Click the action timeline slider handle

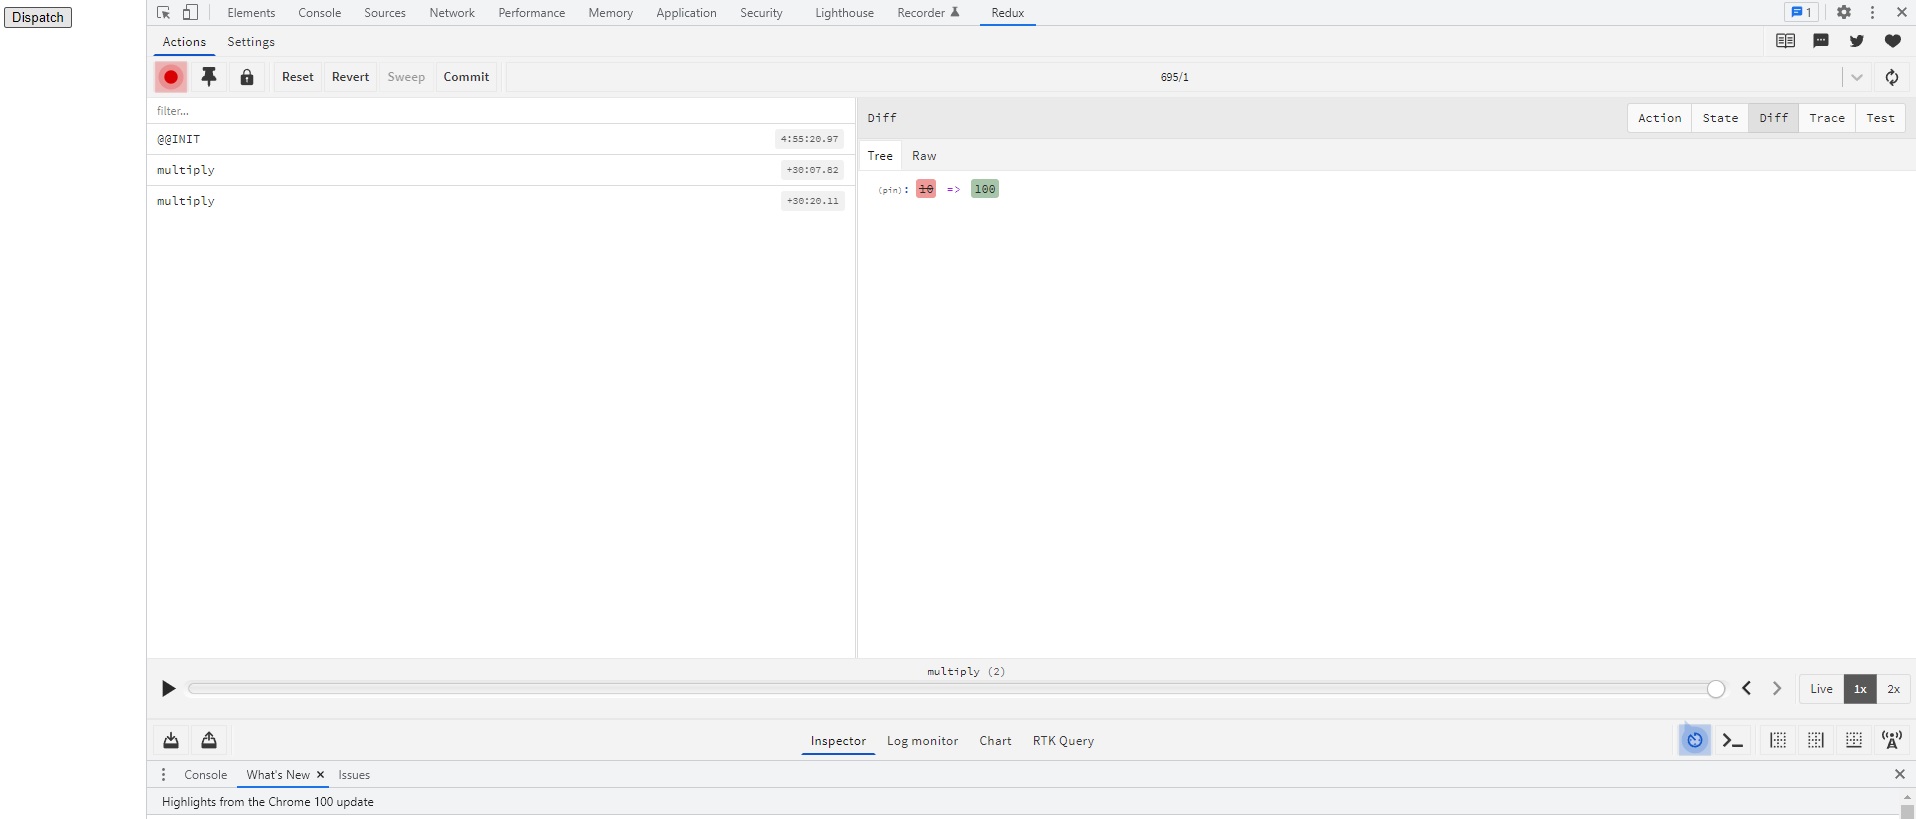tap(1716, 689)
